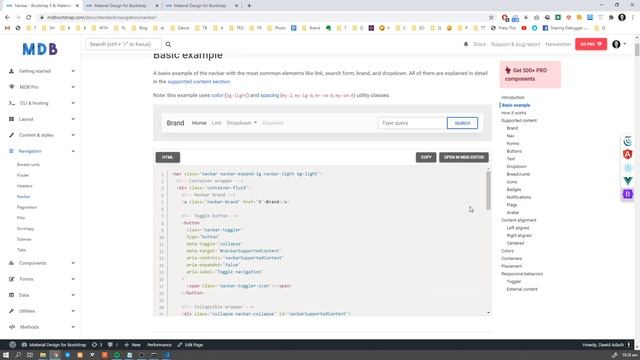Click the Gmail bookmark icon
Screen dimensions: 640x360
7,28
